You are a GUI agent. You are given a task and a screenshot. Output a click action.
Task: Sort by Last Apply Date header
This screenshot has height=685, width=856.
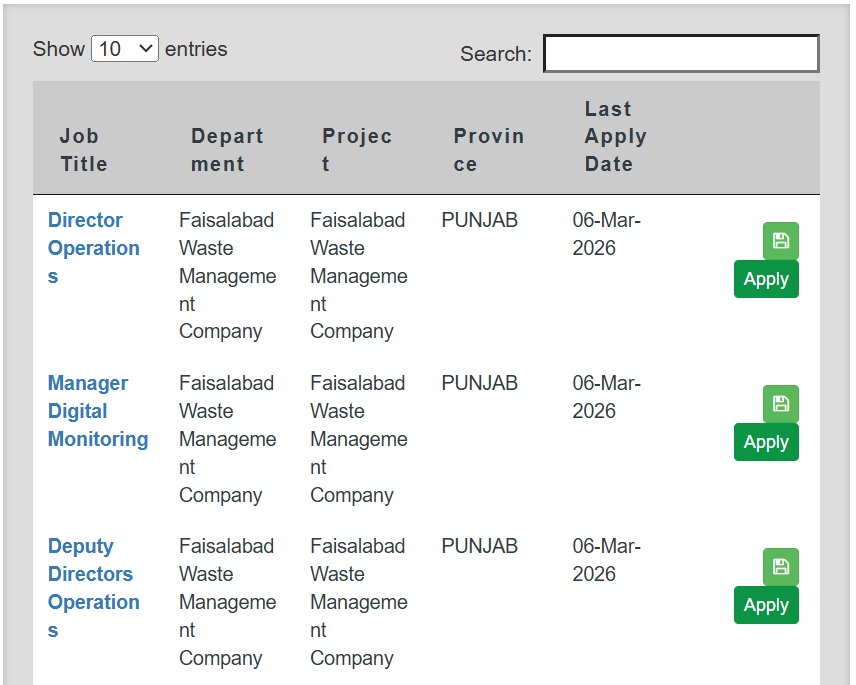pos(615,137)
